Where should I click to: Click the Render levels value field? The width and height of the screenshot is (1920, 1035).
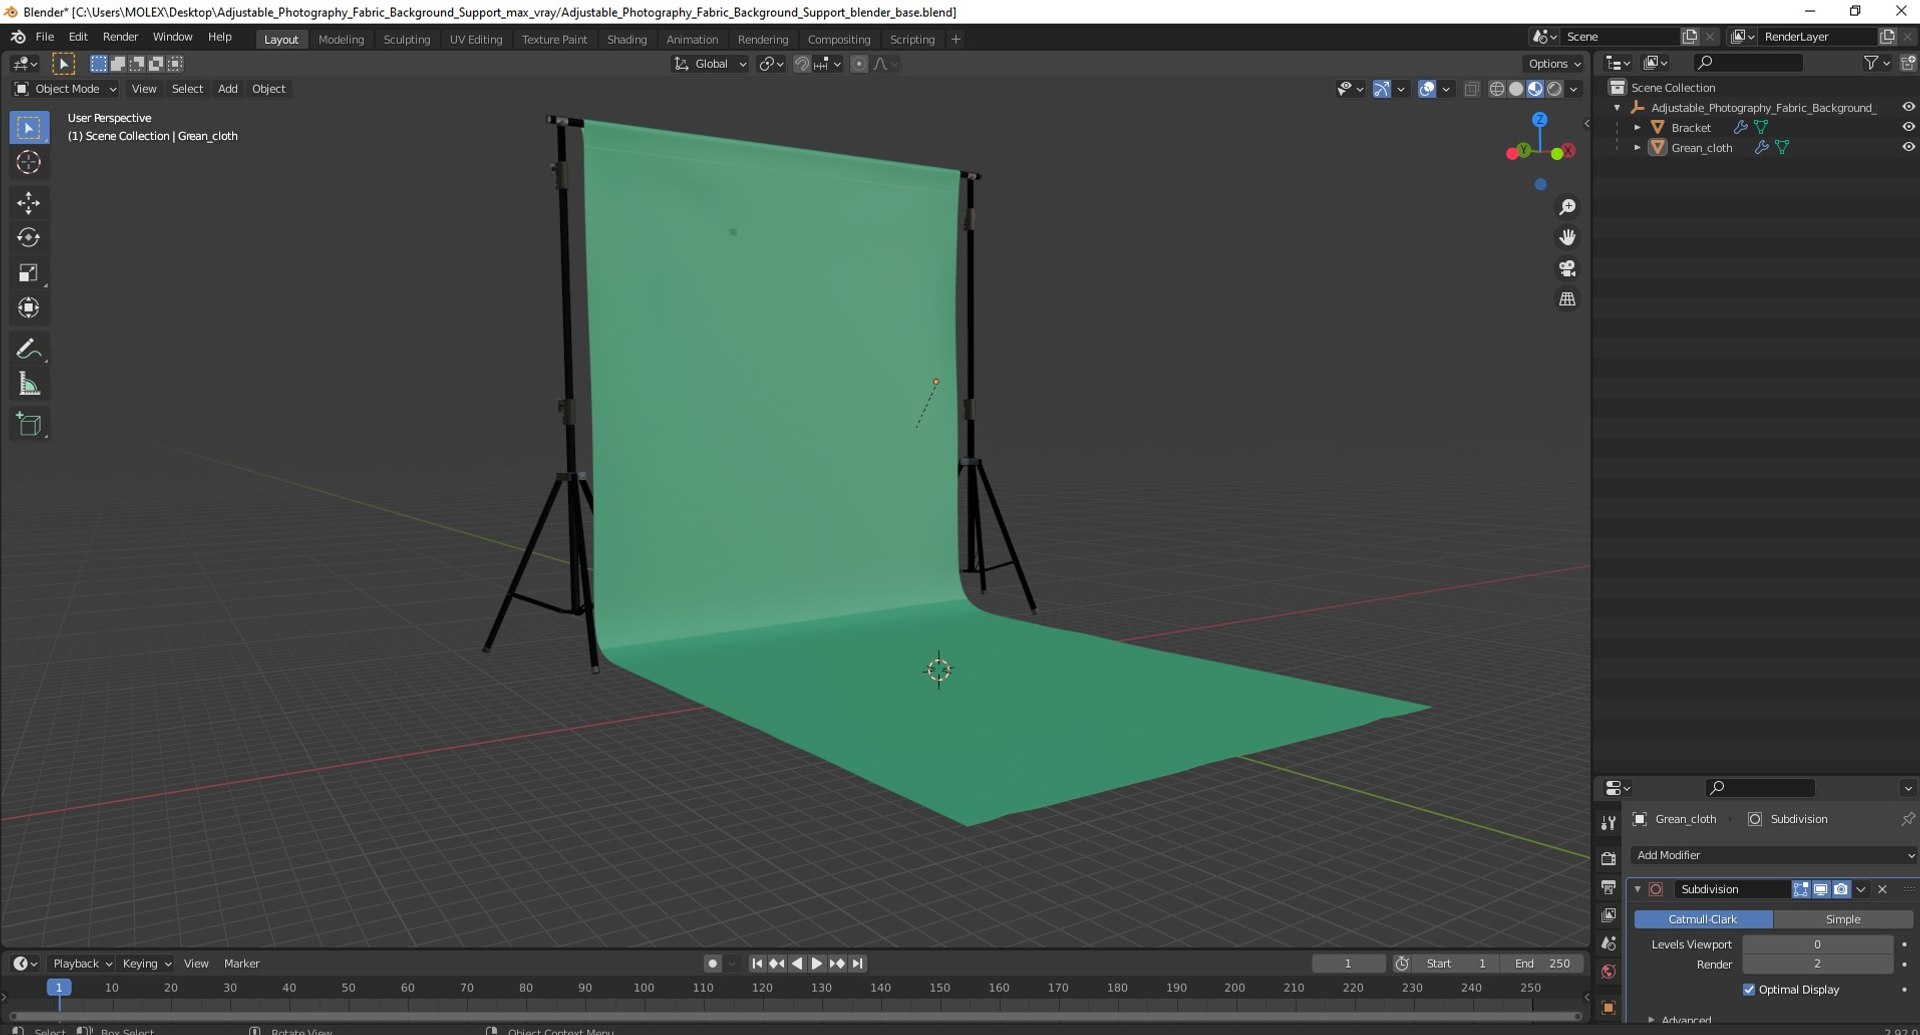click(1817, 965)
